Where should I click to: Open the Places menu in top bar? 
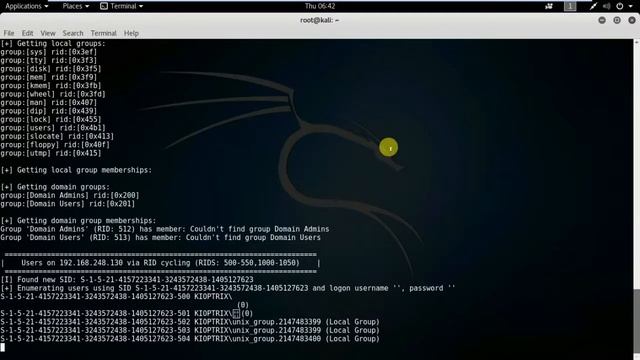(x=76, y=6)
